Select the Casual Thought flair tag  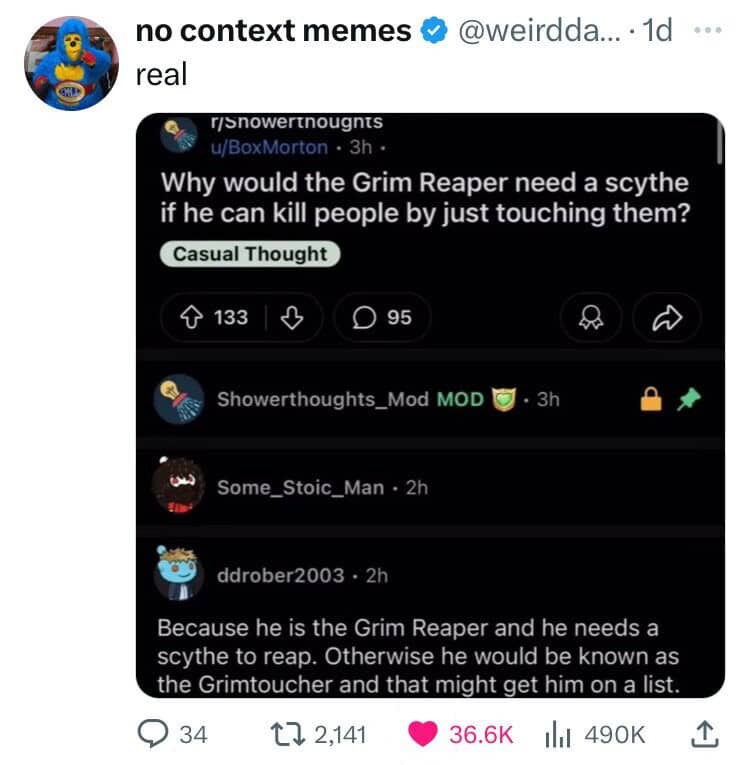click(x=250, y=254)
